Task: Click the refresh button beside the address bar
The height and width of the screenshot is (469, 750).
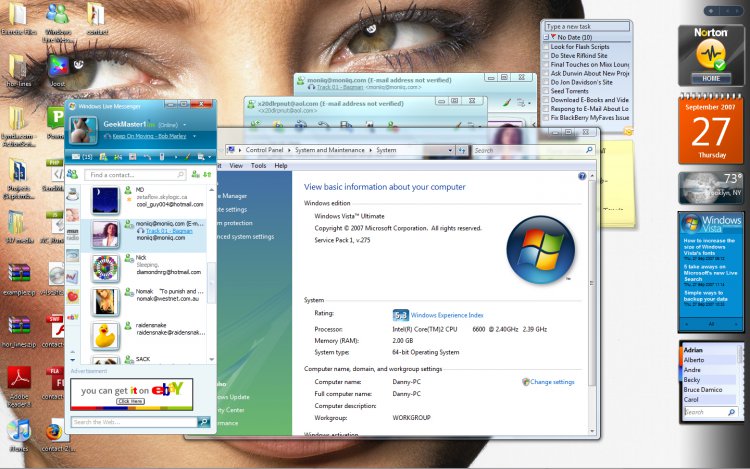Action: (x=462, y=150)
